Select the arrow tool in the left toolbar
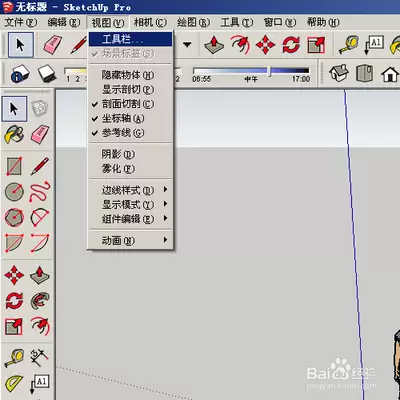The width and height of the screenshot is (400, 400). click(x=14, y=109)
